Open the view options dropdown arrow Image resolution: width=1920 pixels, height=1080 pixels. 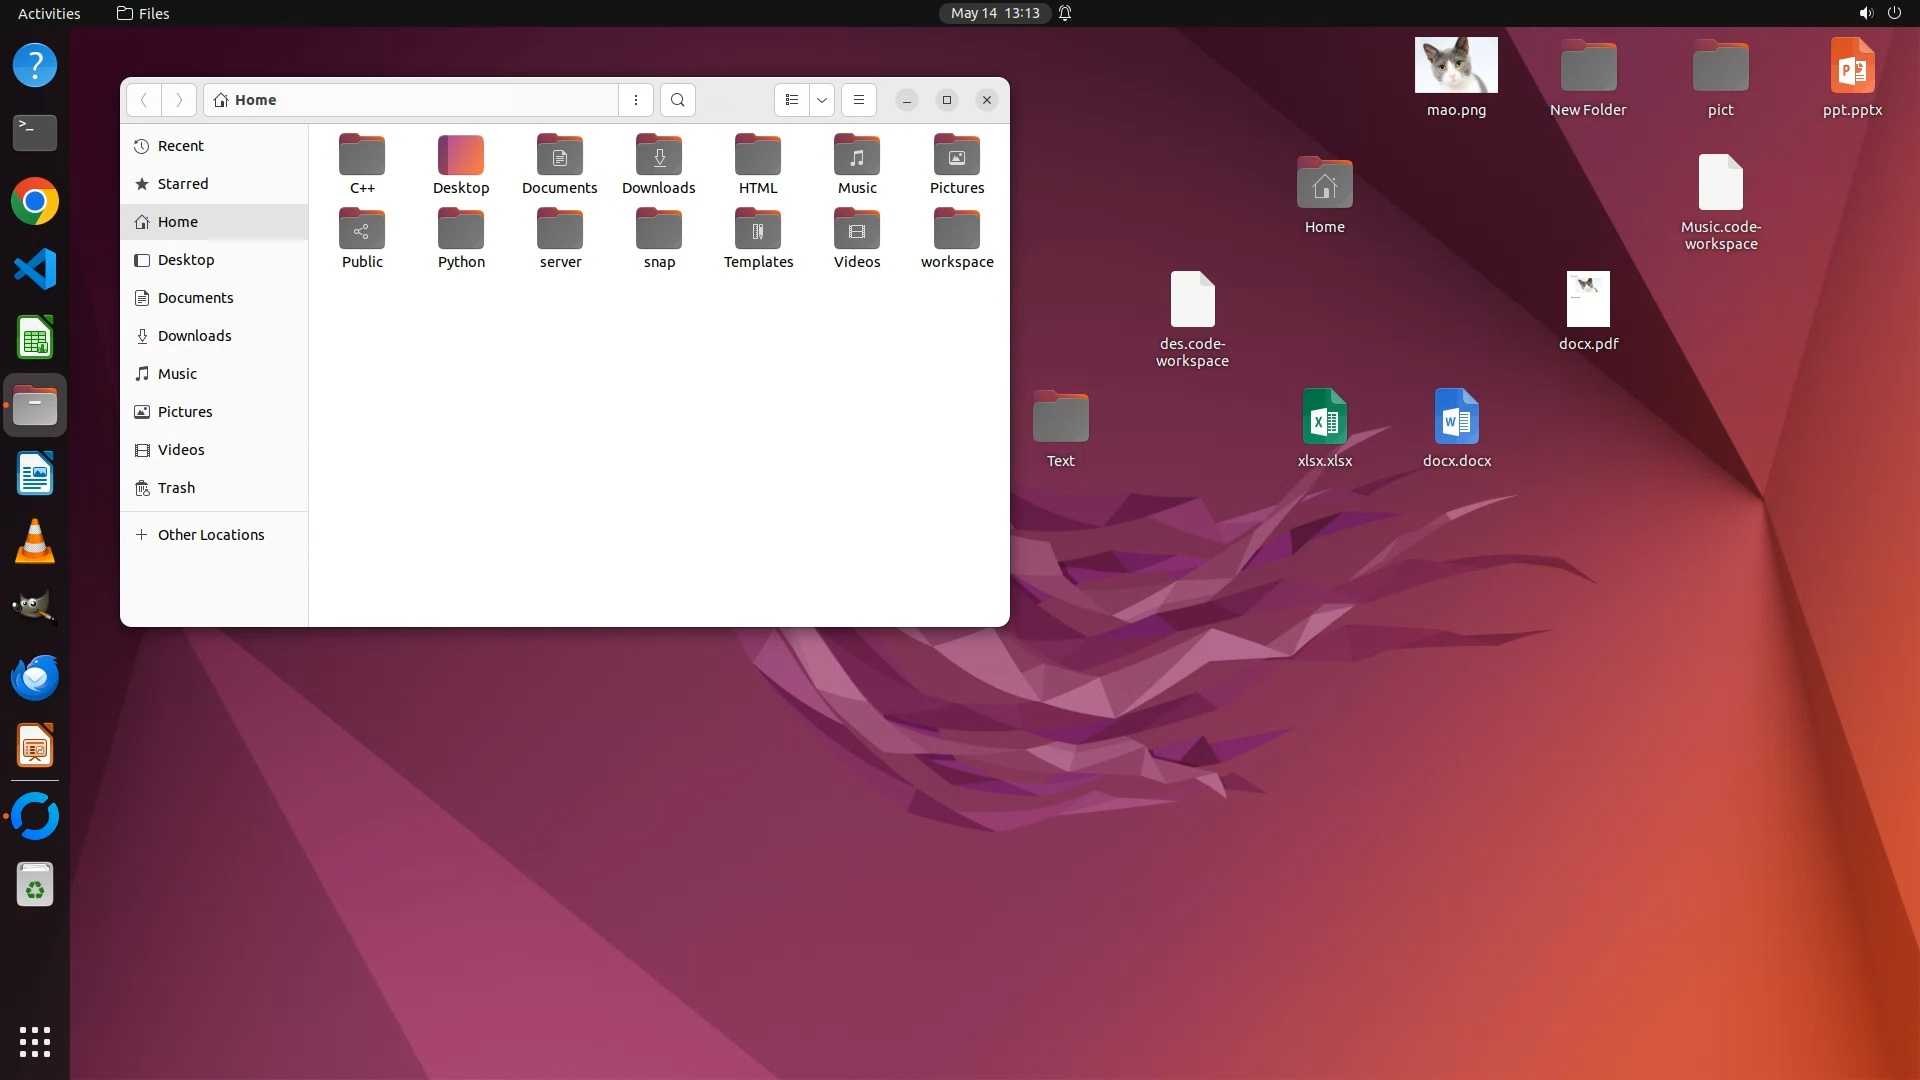coord(822,100)
